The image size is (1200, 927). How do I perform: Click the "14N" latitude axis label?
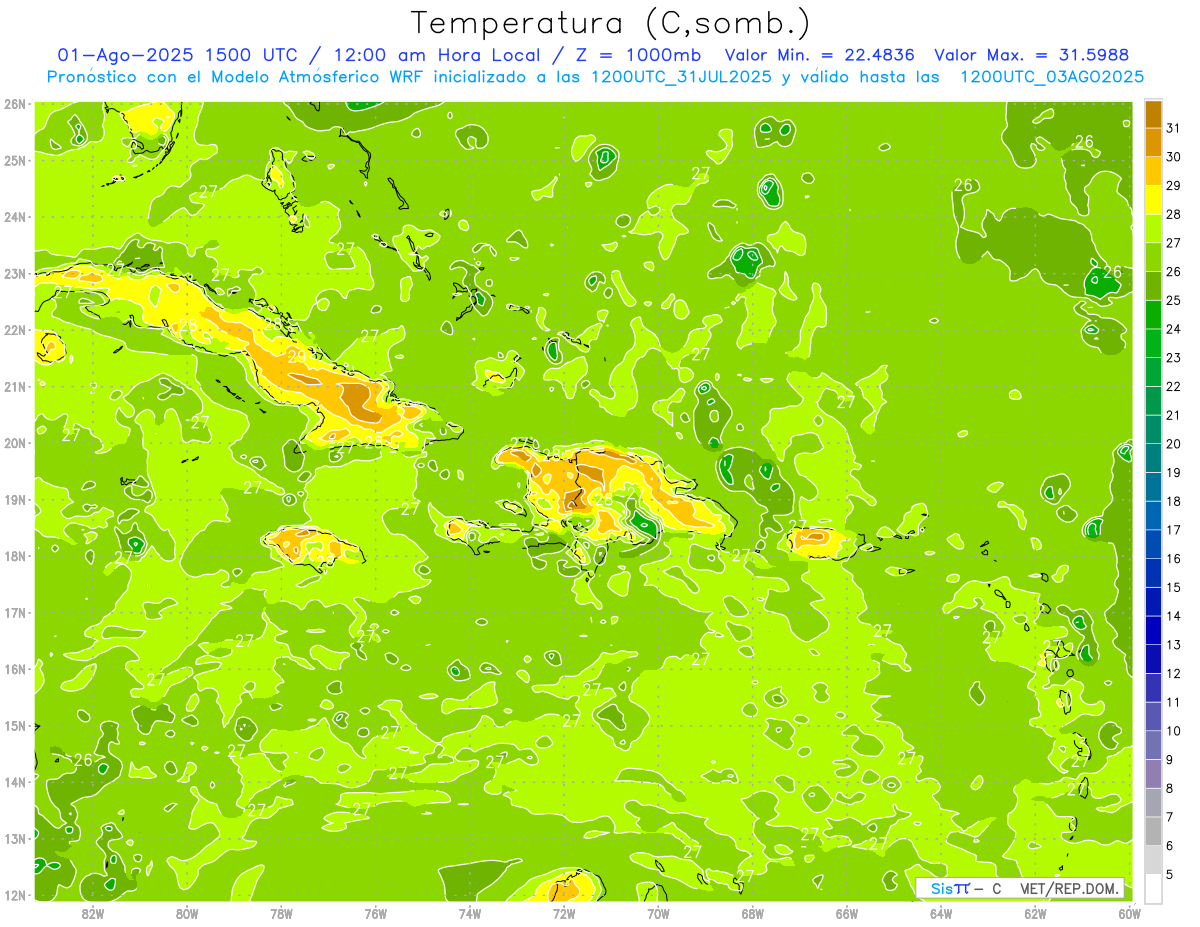pyautogui.click(x=15, y=782)
